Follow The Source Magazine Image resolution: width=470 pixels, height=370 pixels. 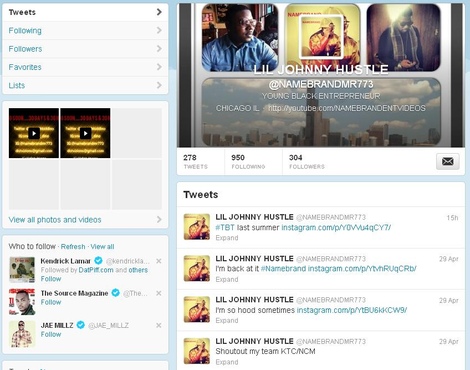pyautogui.click(x=51, y=302)
